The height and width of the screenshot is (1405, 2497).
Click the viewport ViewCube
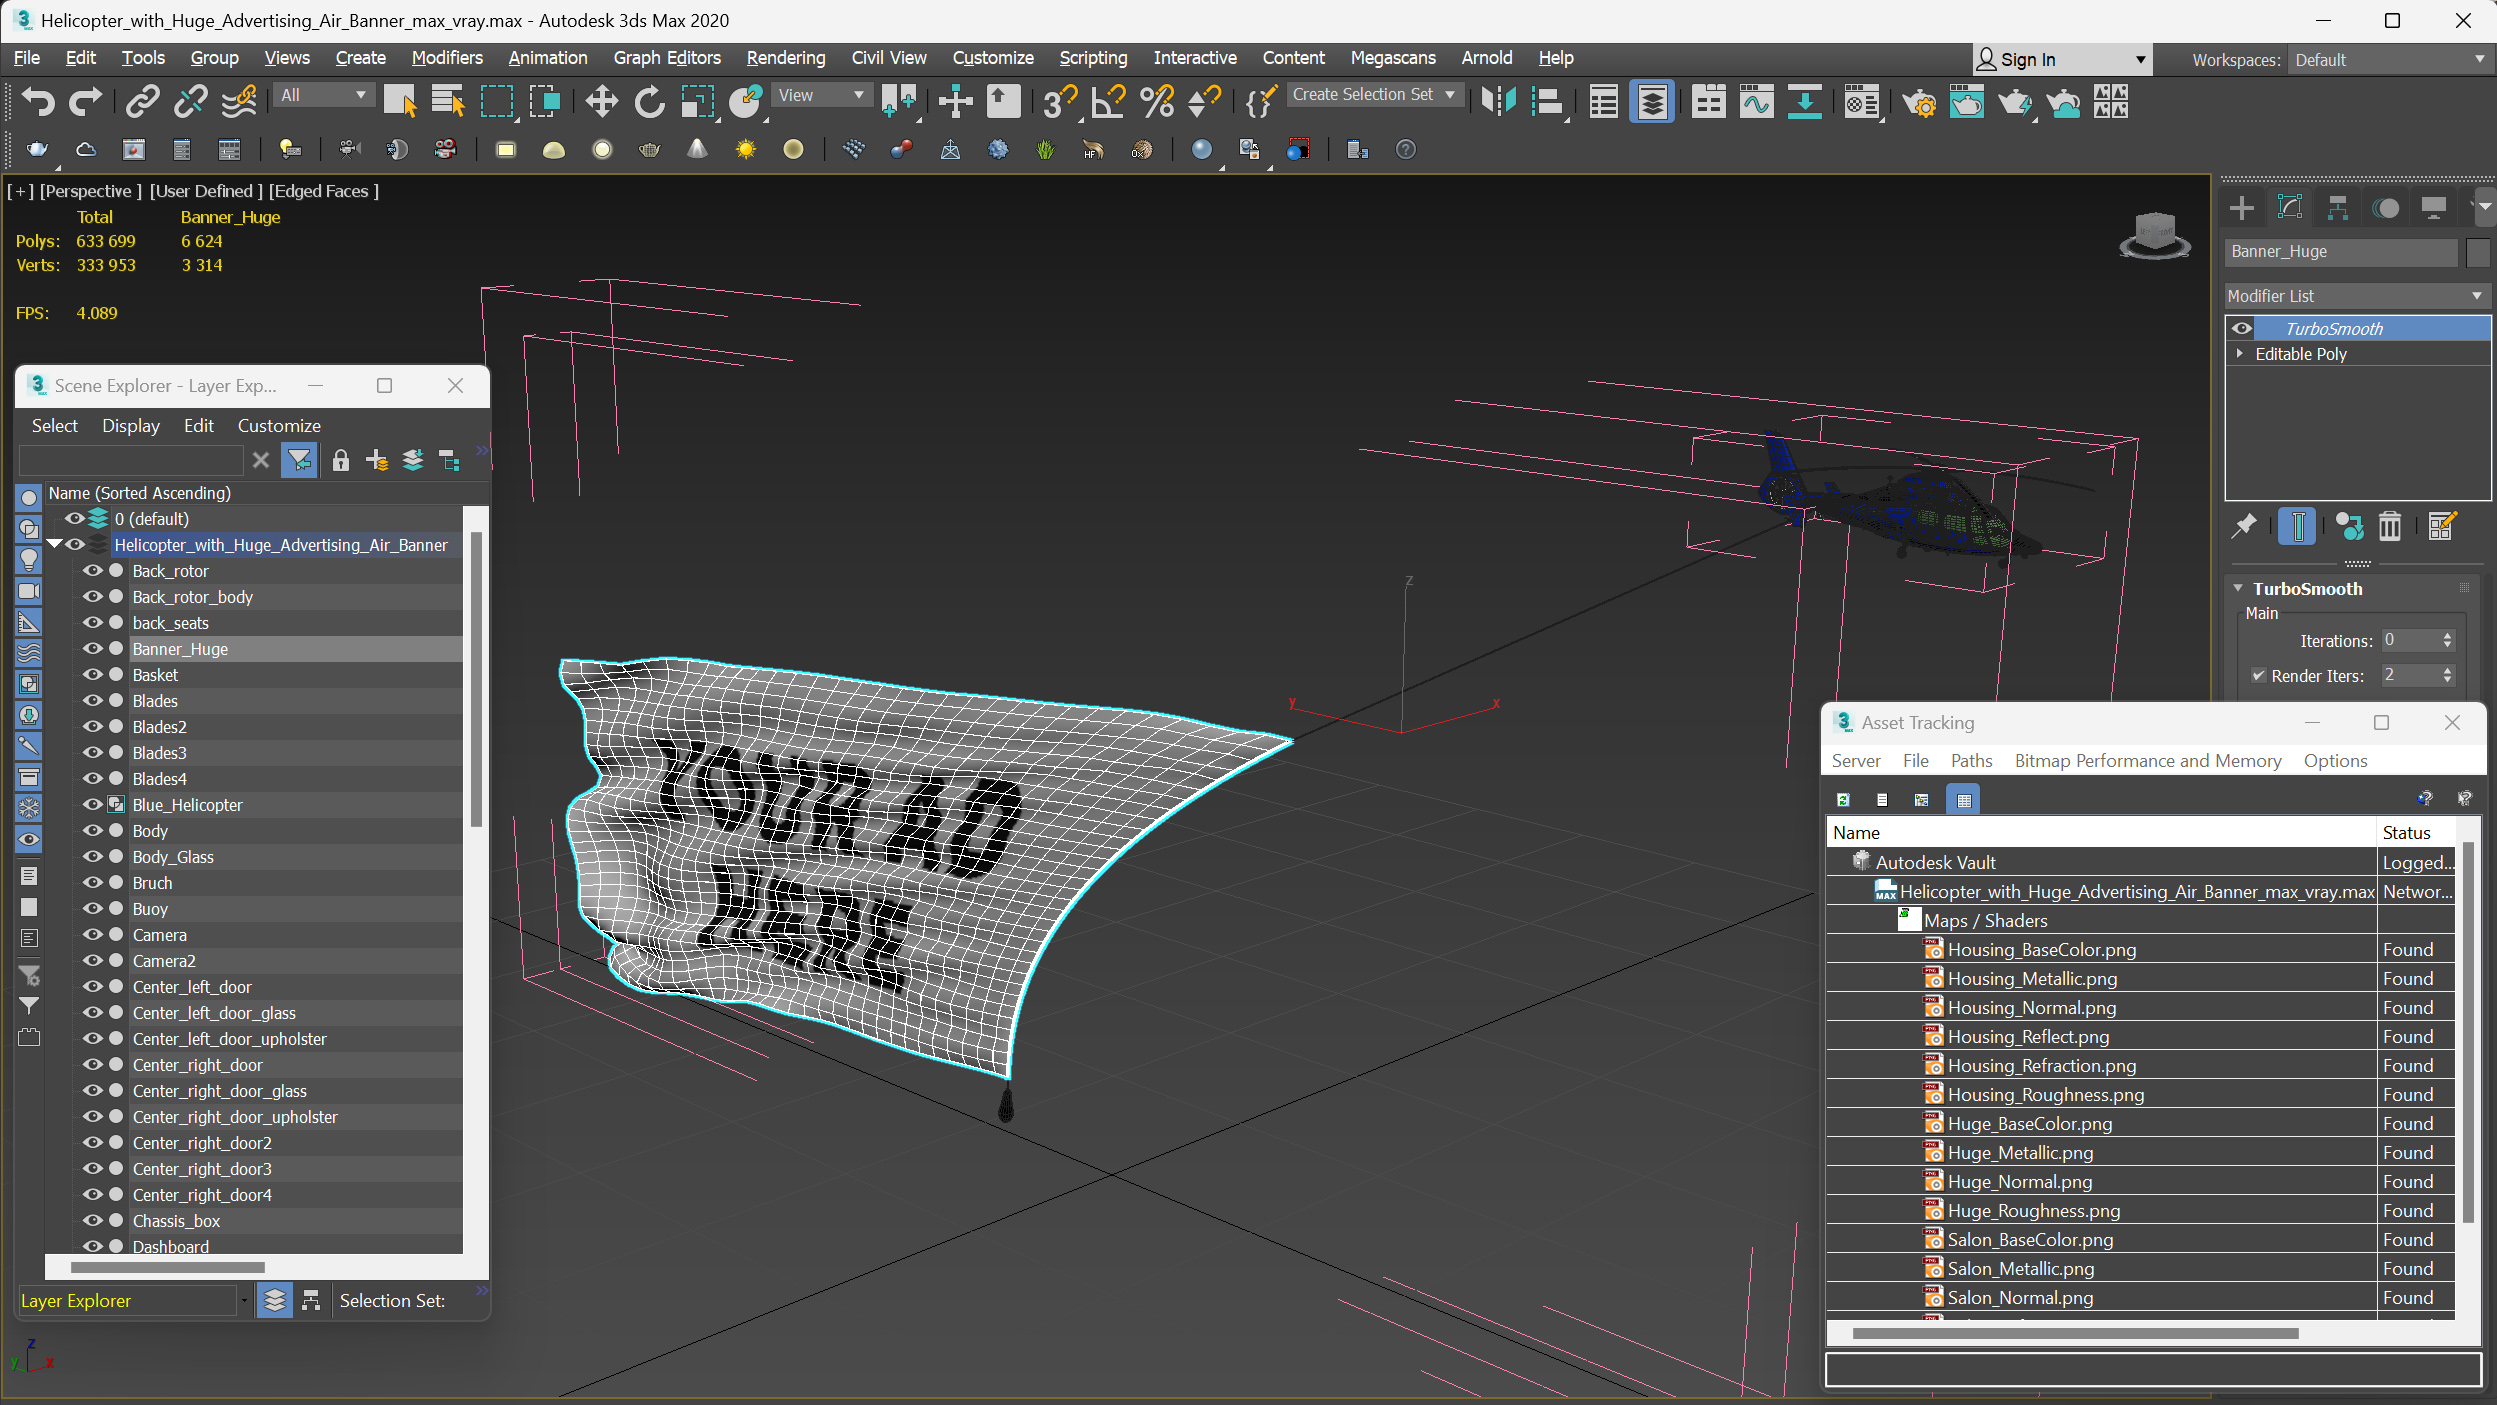click(x=2154, y=236)
